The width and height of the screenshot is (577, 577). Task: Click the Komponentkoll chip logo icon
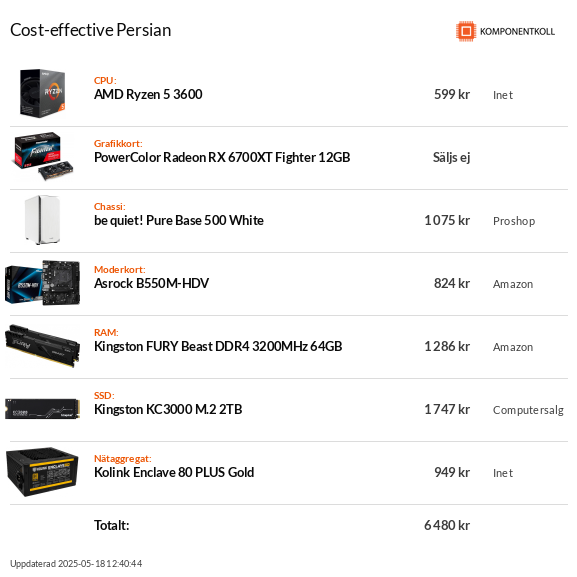[466, 31]
